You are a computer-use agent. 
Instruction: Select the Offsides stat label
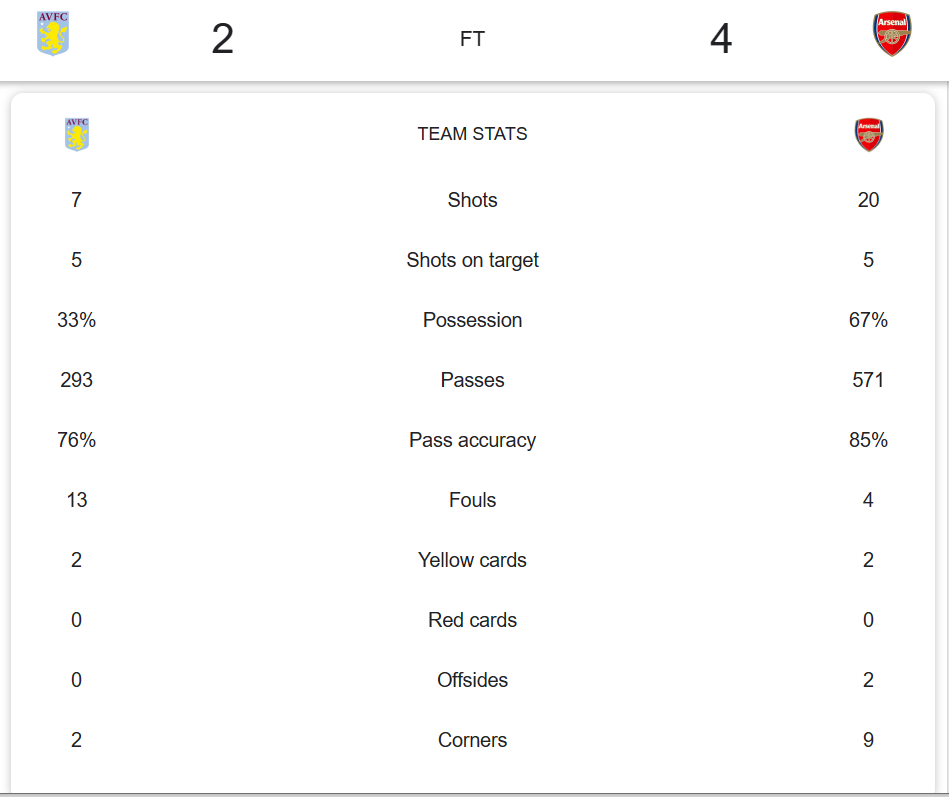473,680
